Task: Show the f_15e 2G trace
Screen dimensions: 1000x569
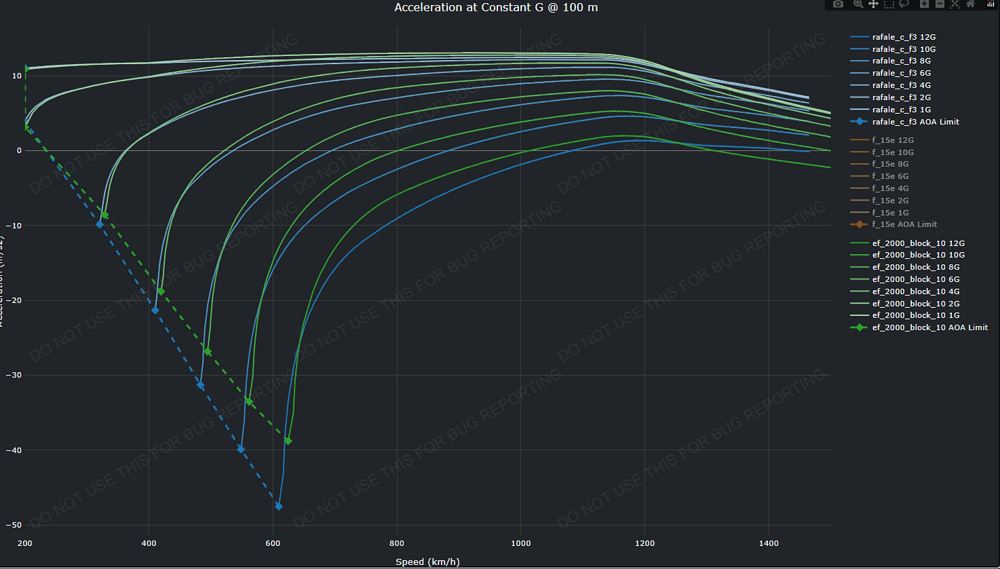Action: (879, 200)
